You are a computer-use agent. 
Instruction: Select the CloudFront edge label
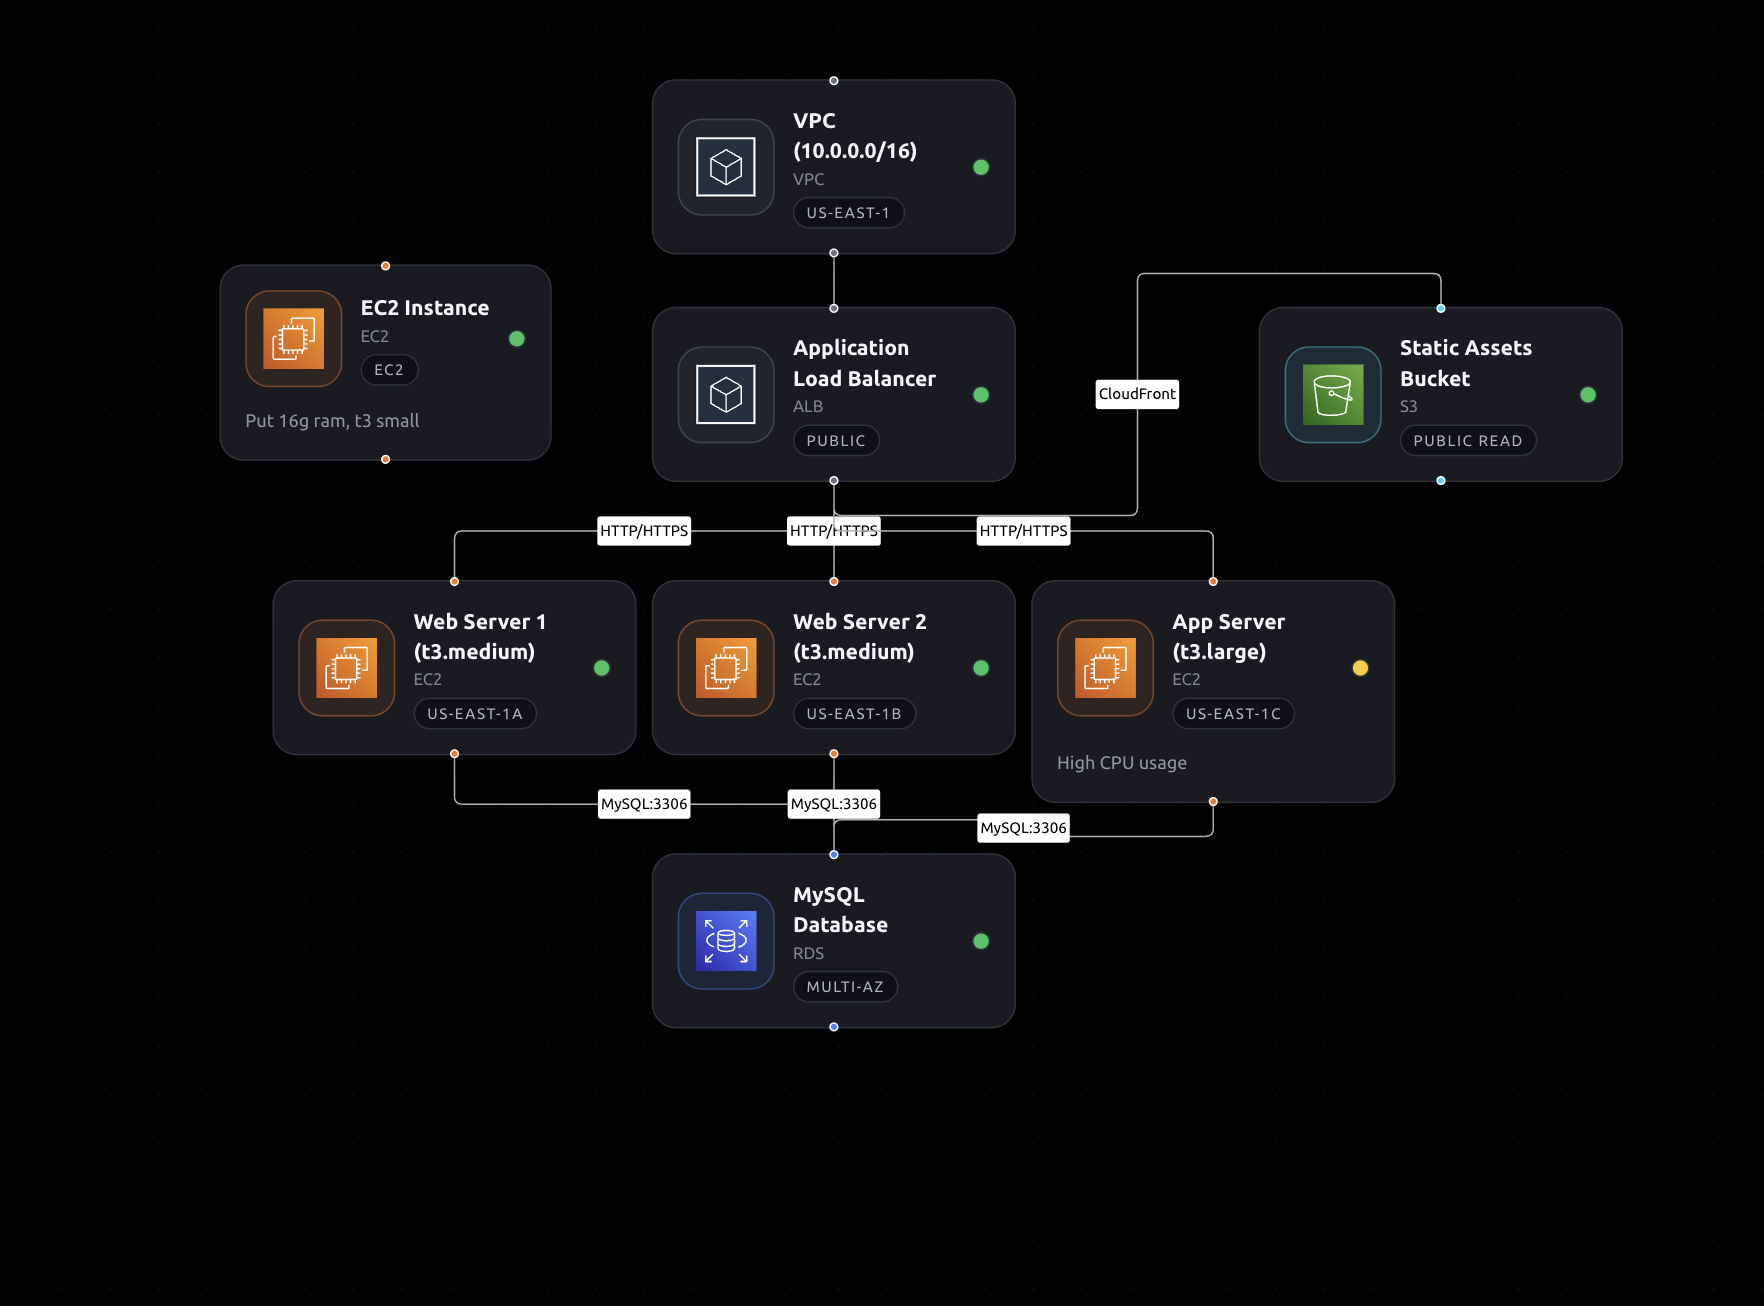(1137, 394)
